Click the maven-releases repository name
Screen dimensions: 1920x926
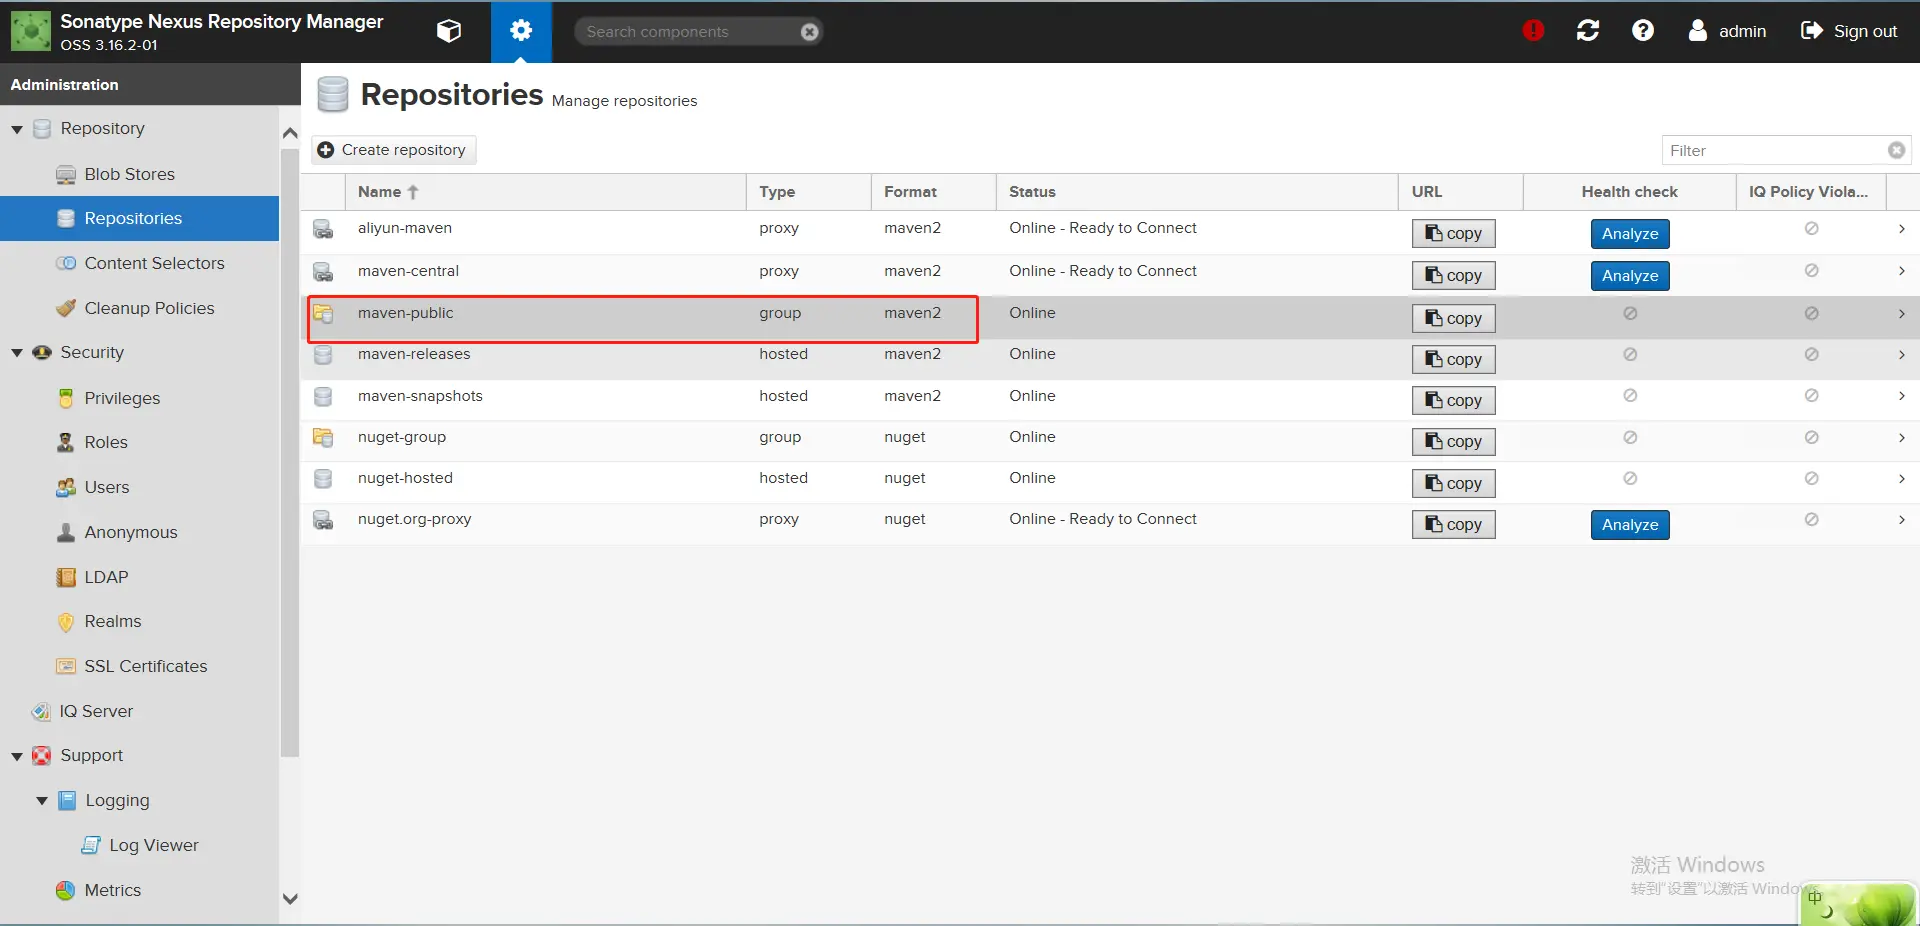(x=414, y=354)
